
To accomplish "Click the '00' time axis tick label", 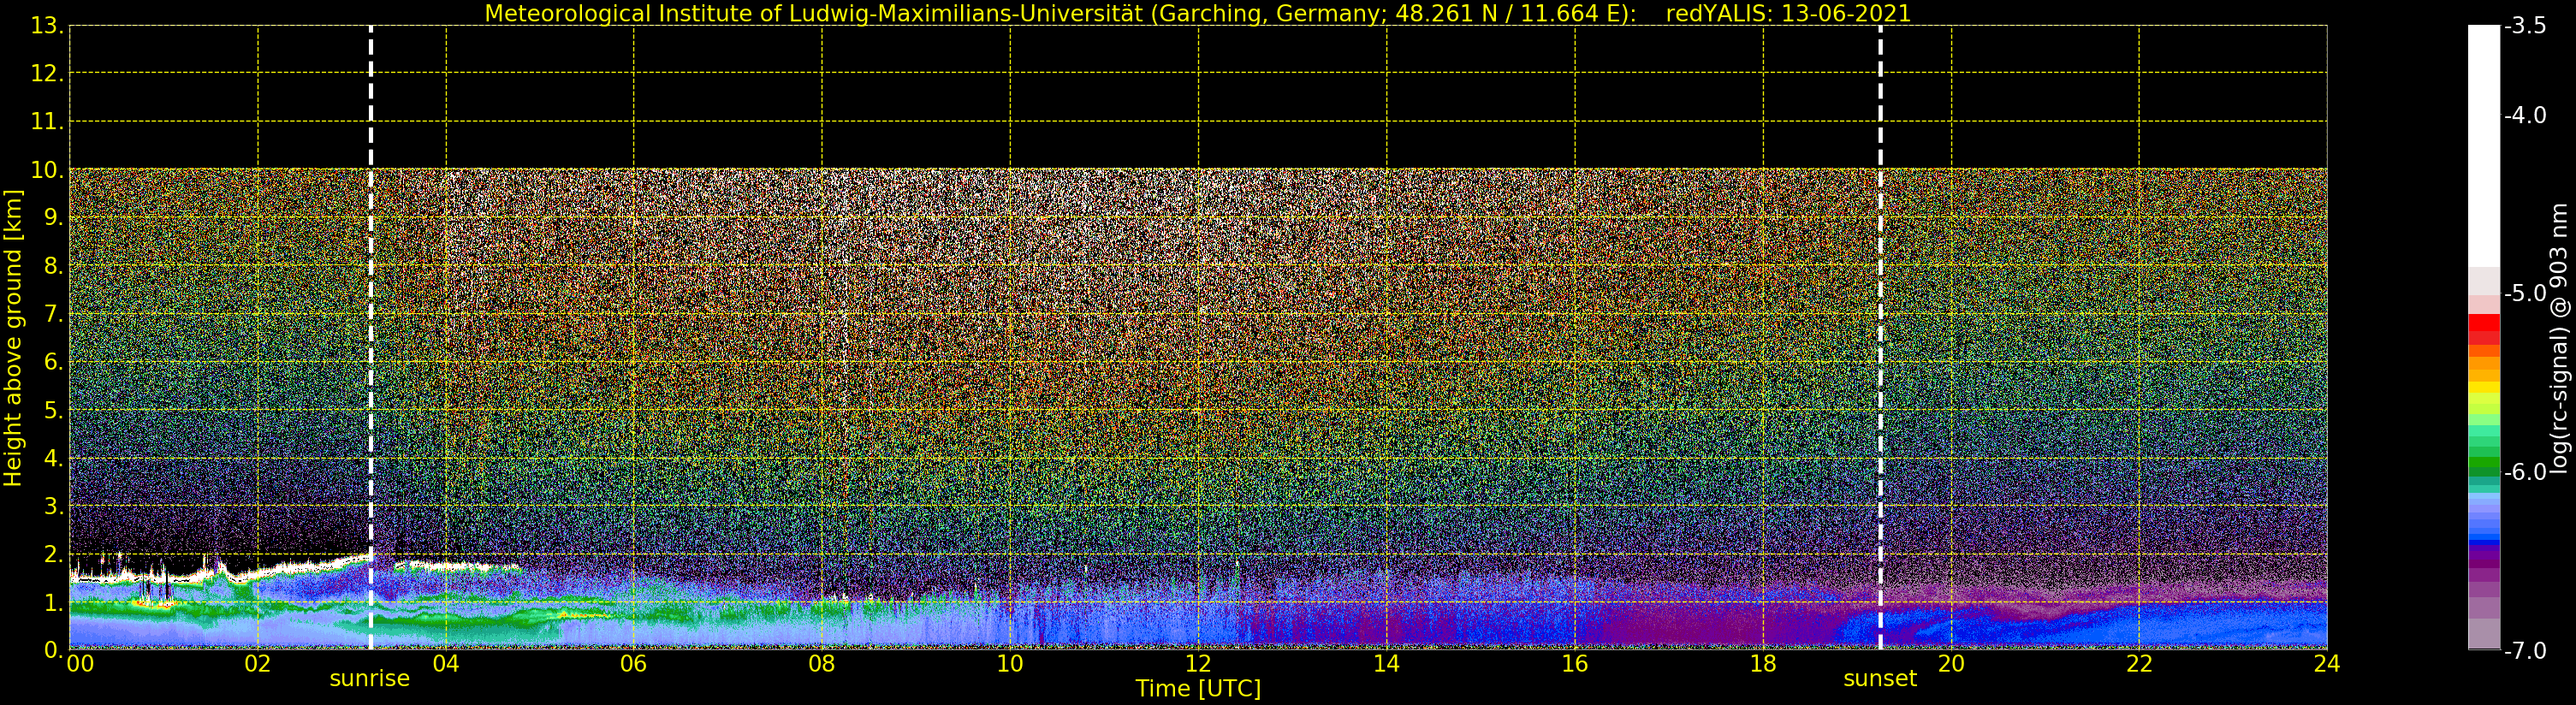I will click(x=80, y=664).
